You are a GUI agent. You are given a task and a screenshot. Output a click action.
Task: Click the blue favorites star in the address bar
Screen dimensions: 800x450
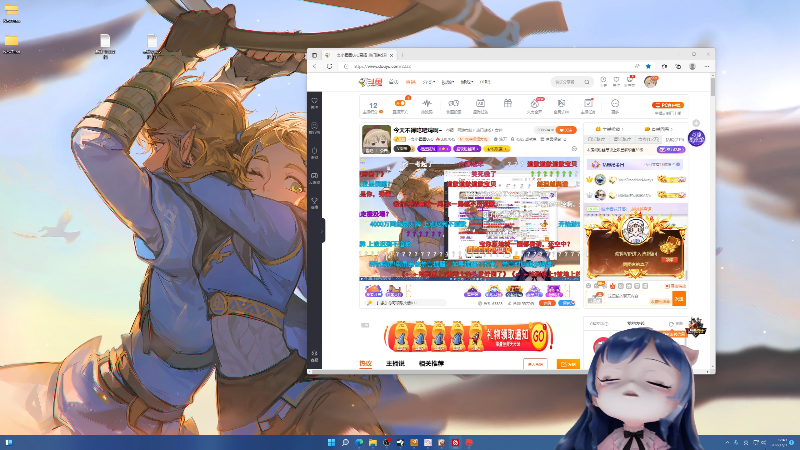click(648, 66)
